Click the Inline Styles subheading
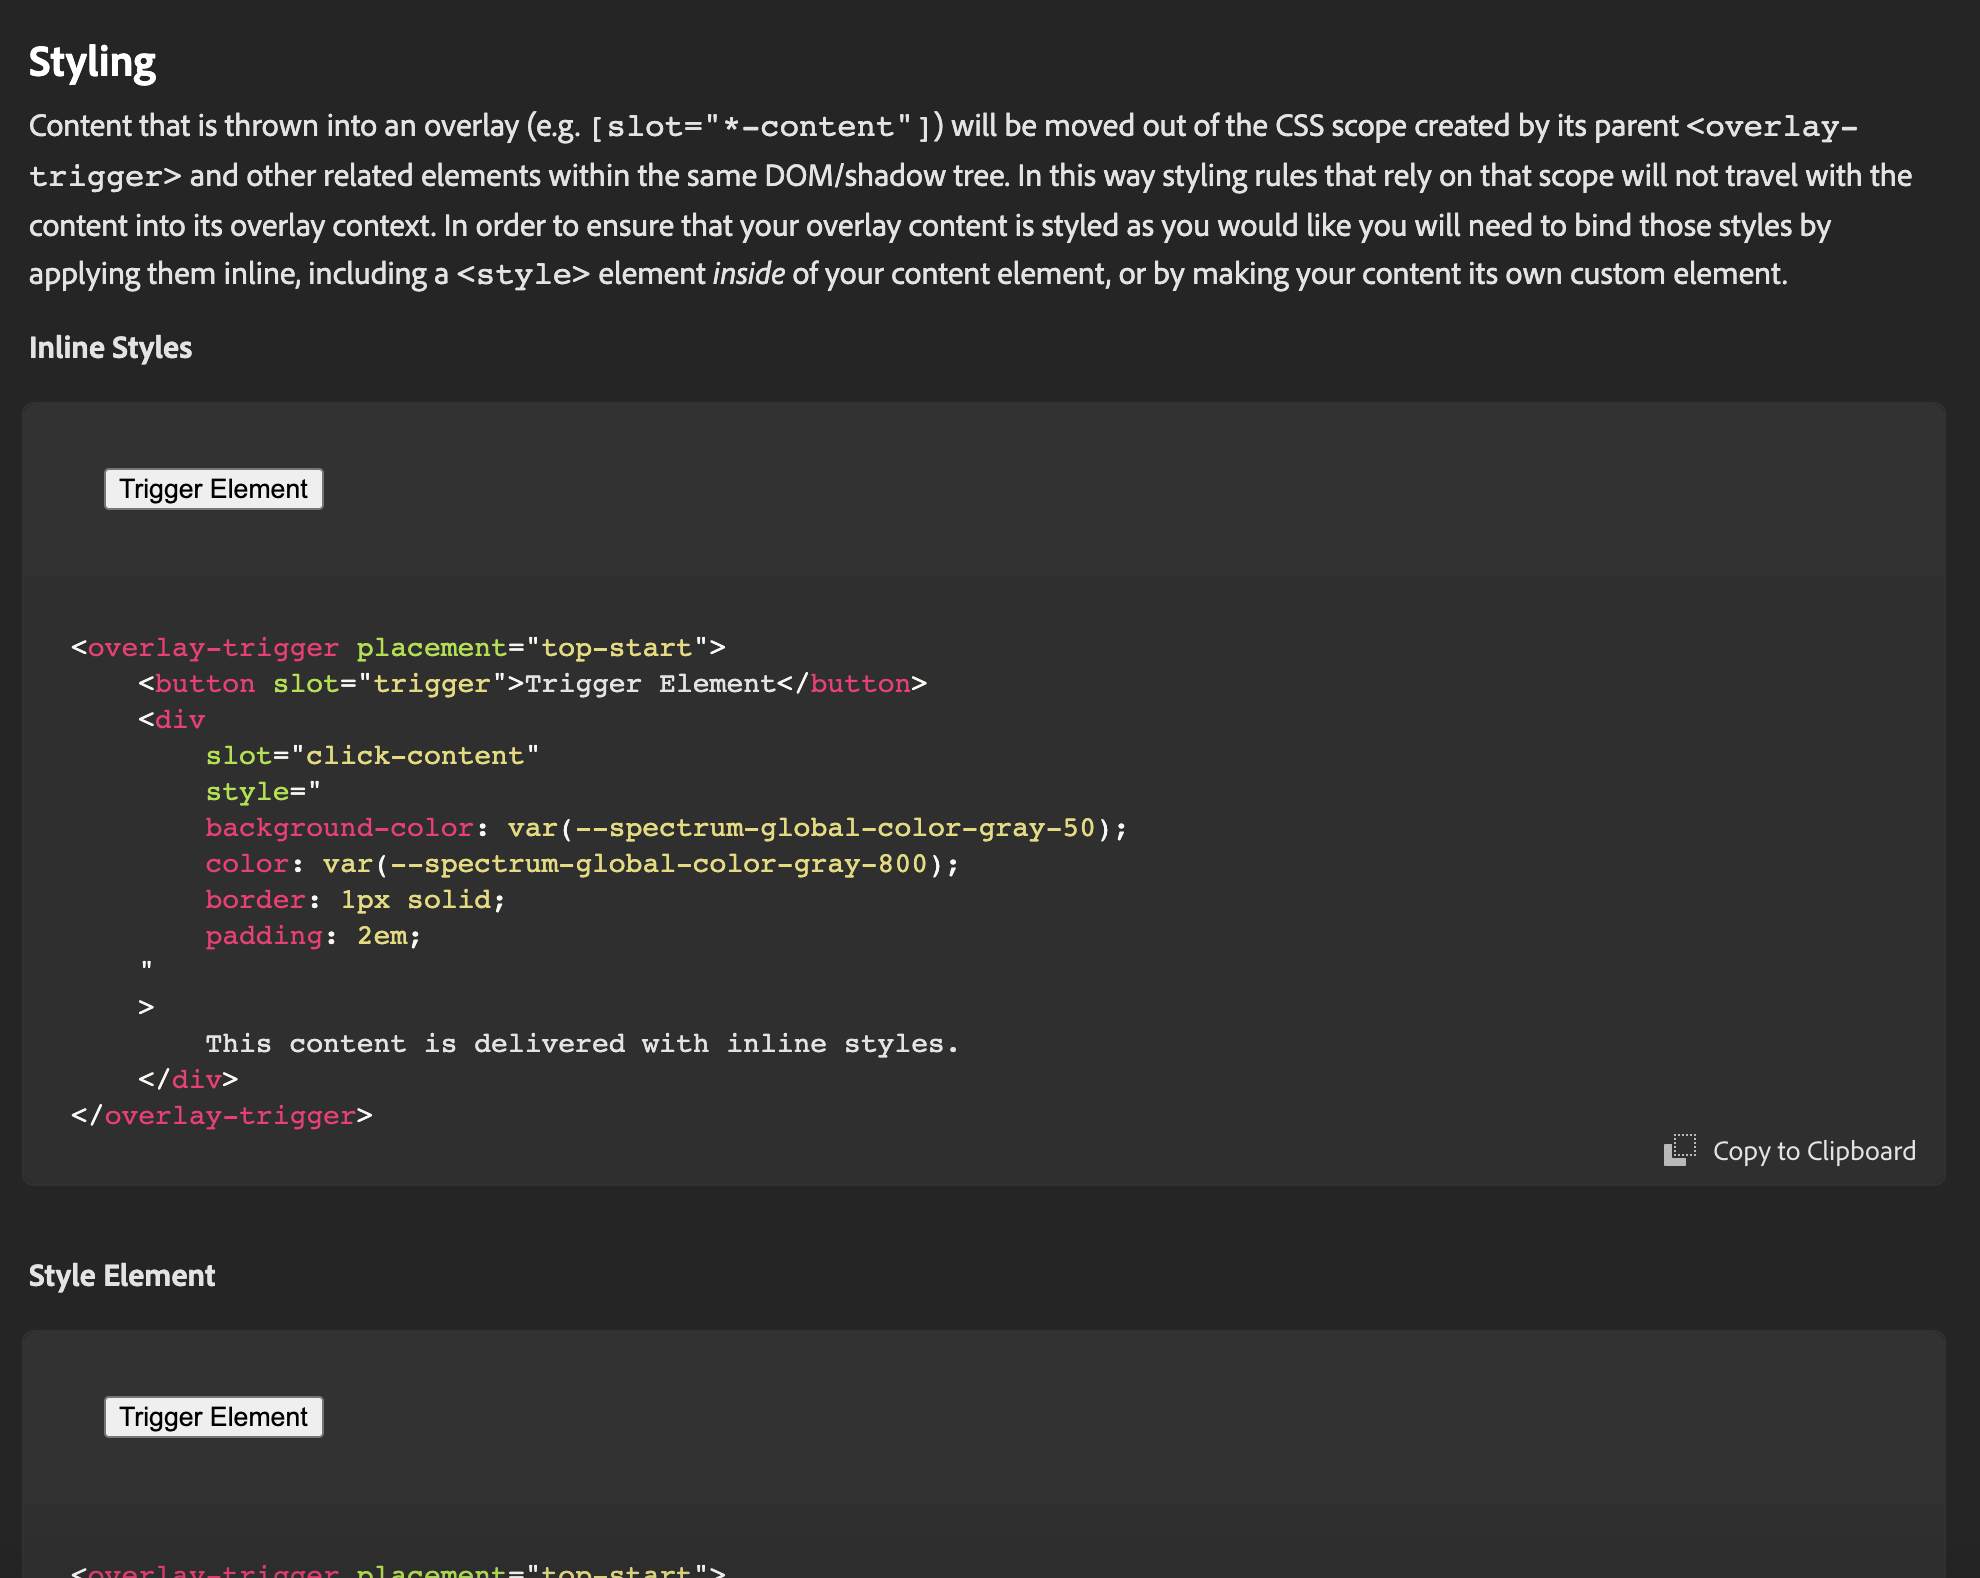Image resolution: width=1980 pixels, height=1578 pixels. tap(110, 347)
